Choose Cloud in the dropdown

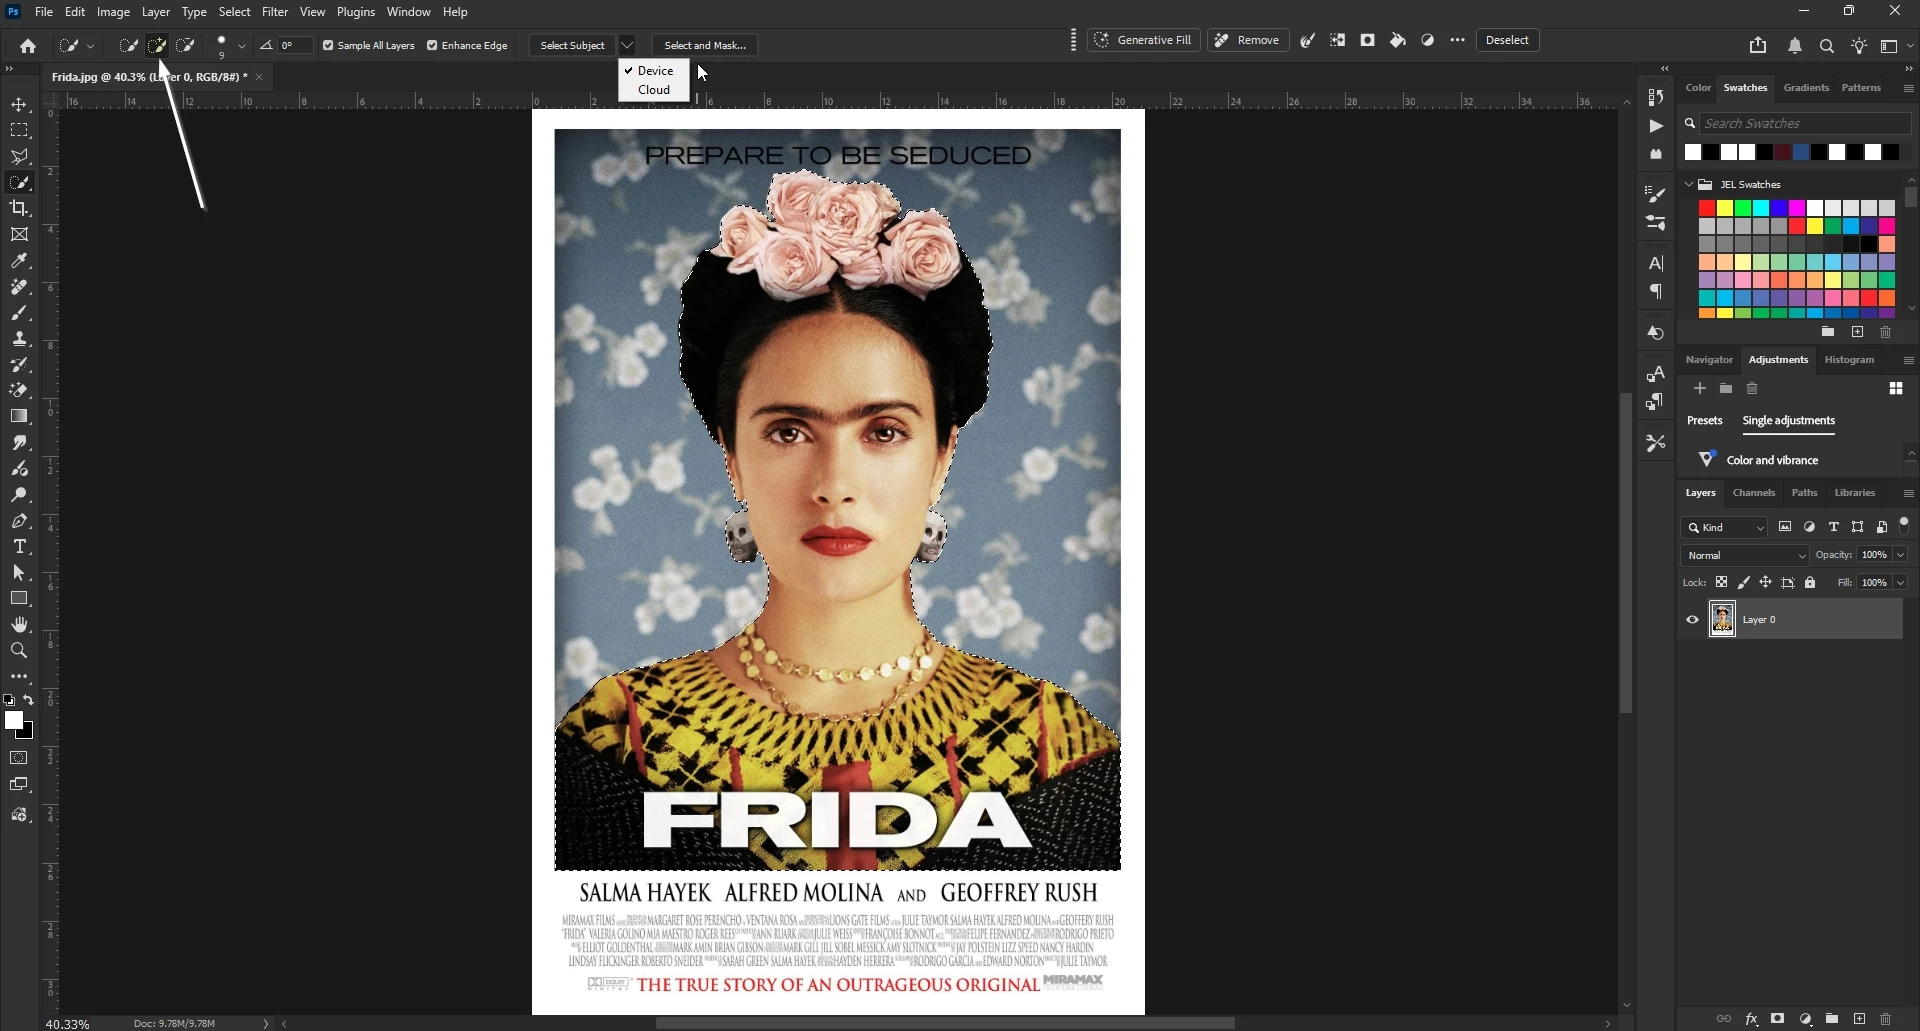(x=654, y=90)
